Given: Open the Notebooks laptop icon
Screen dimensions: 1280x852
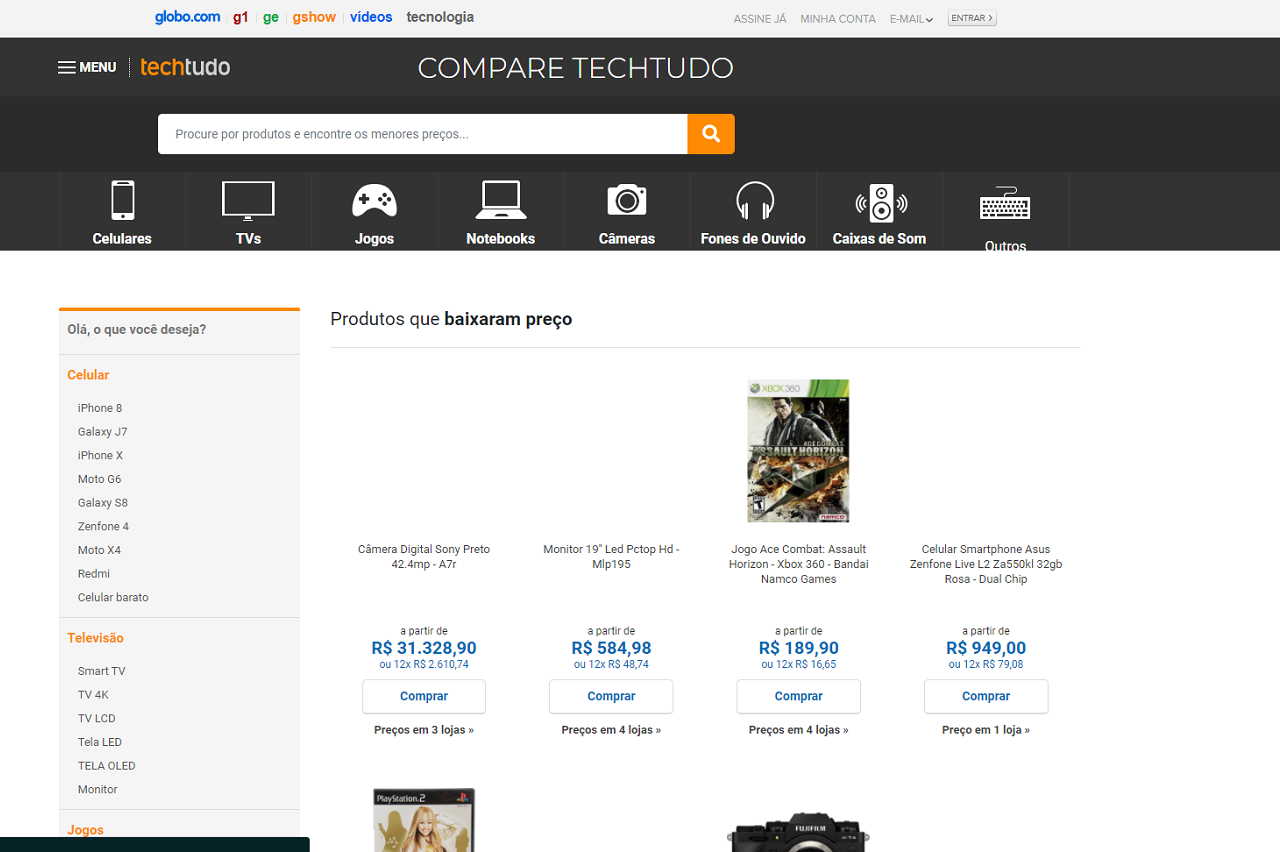Looking at the screenshot, I should (x=500, y=200).
